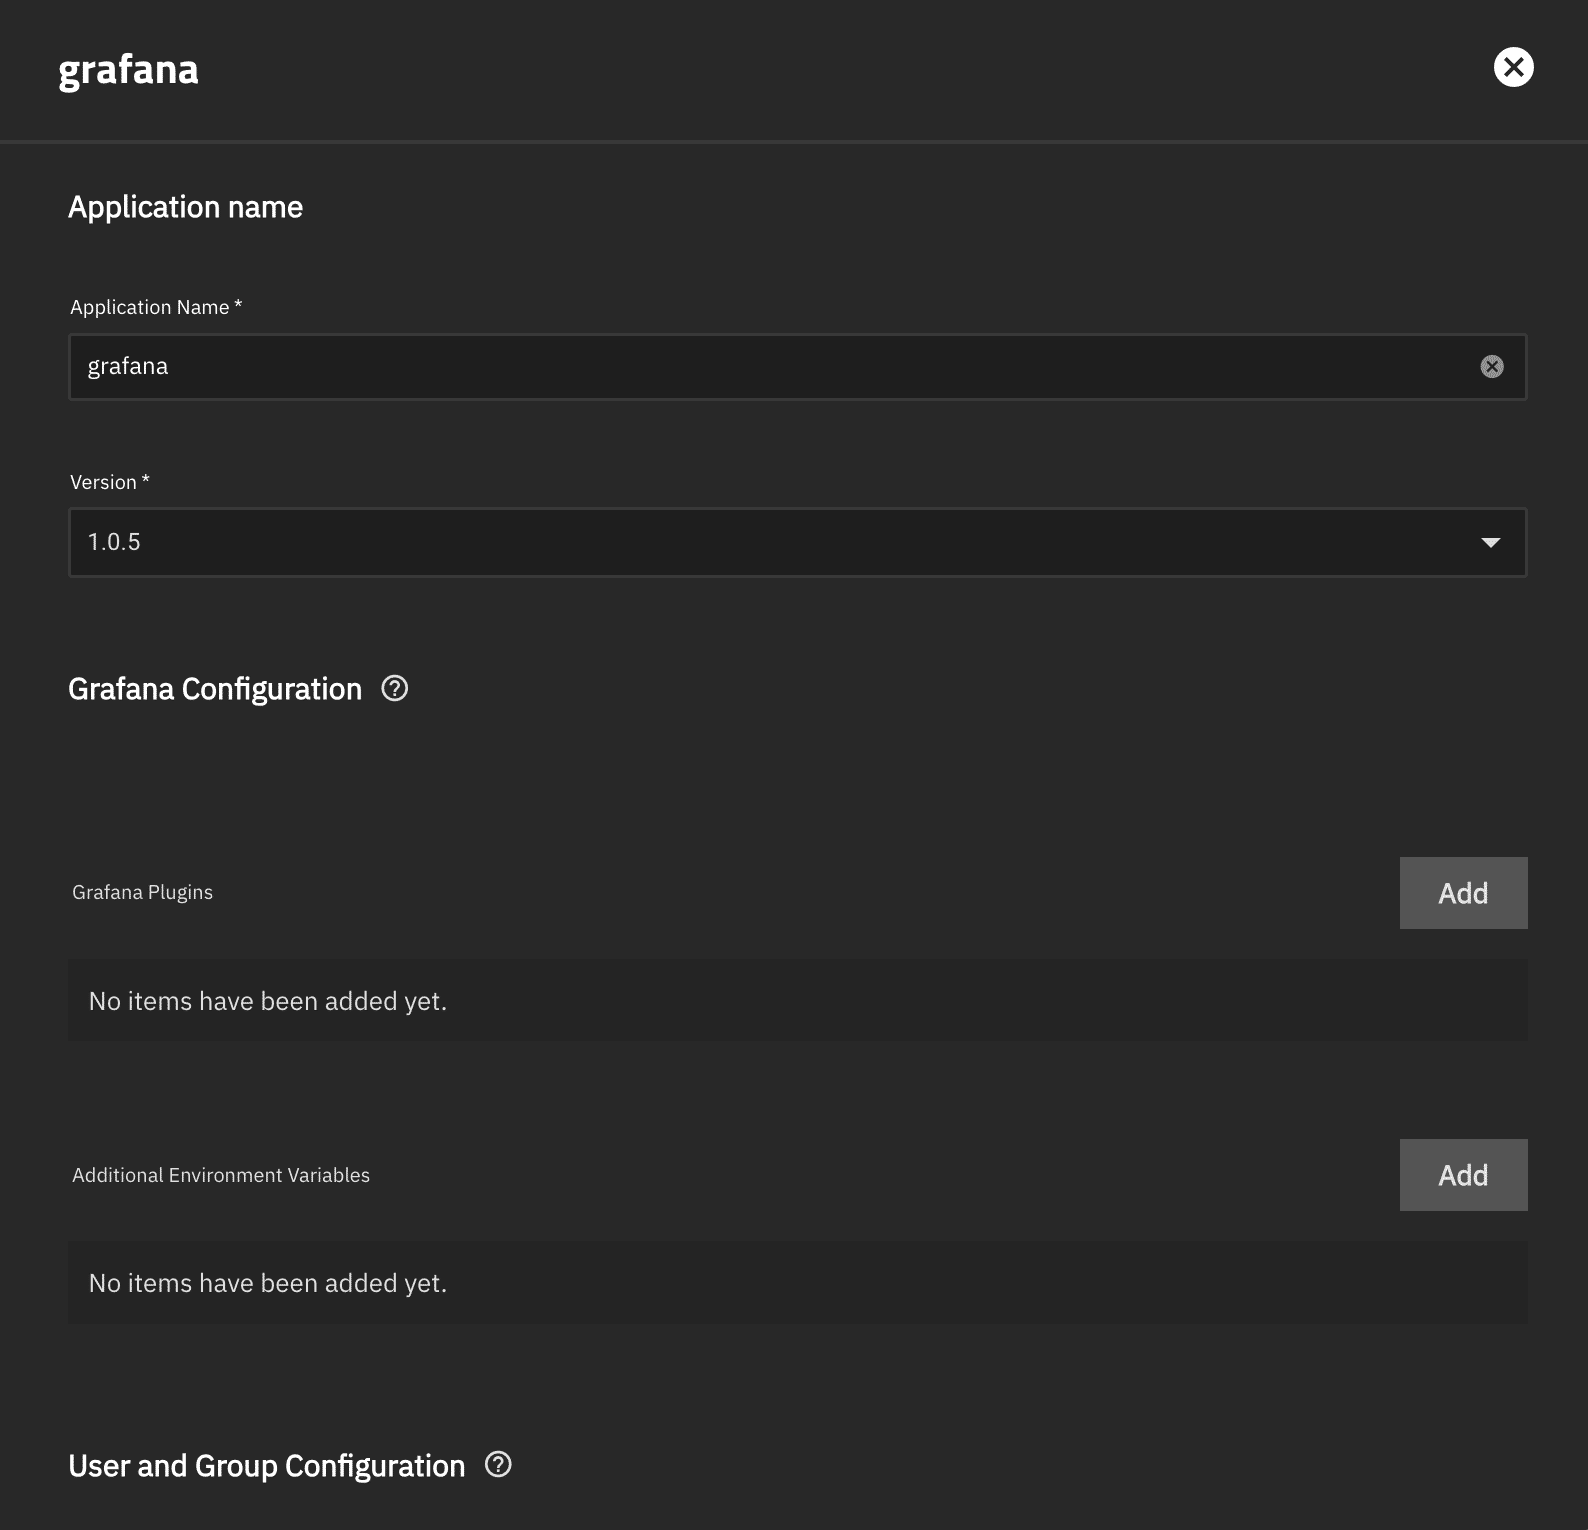1588x1530 pixels.
Task: Open User and Group Configuration help tooltip
Action: [x=498, y=1465]
